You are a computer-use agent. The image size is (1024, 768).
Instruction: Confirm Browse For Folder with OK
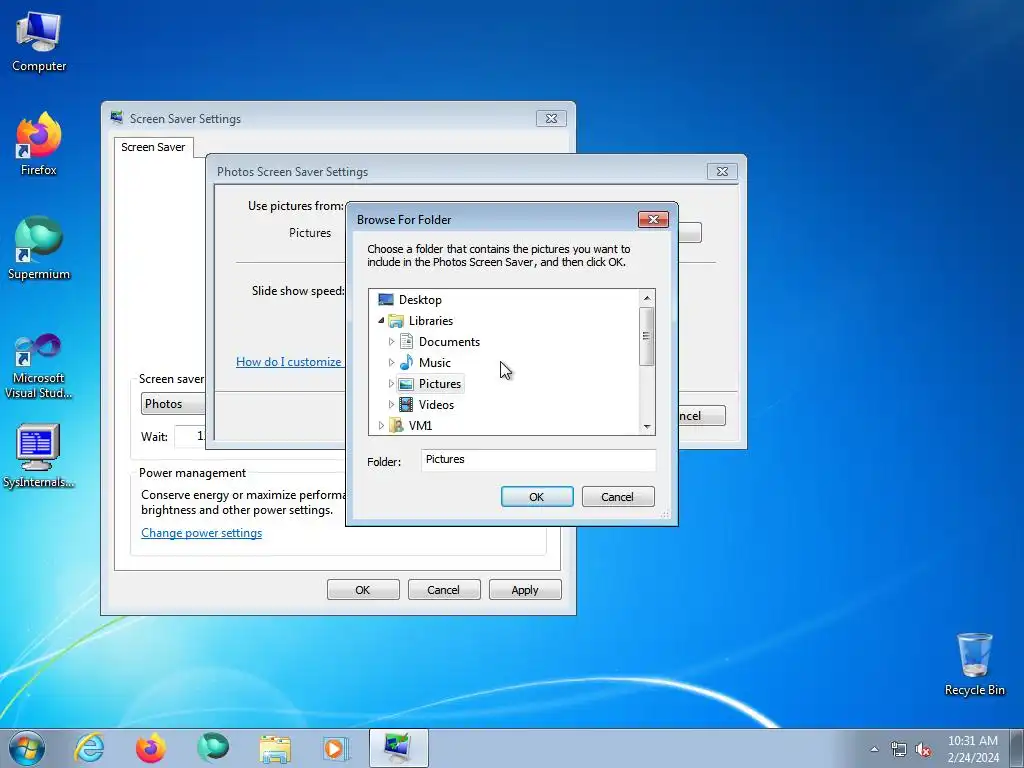pos(537,496)
